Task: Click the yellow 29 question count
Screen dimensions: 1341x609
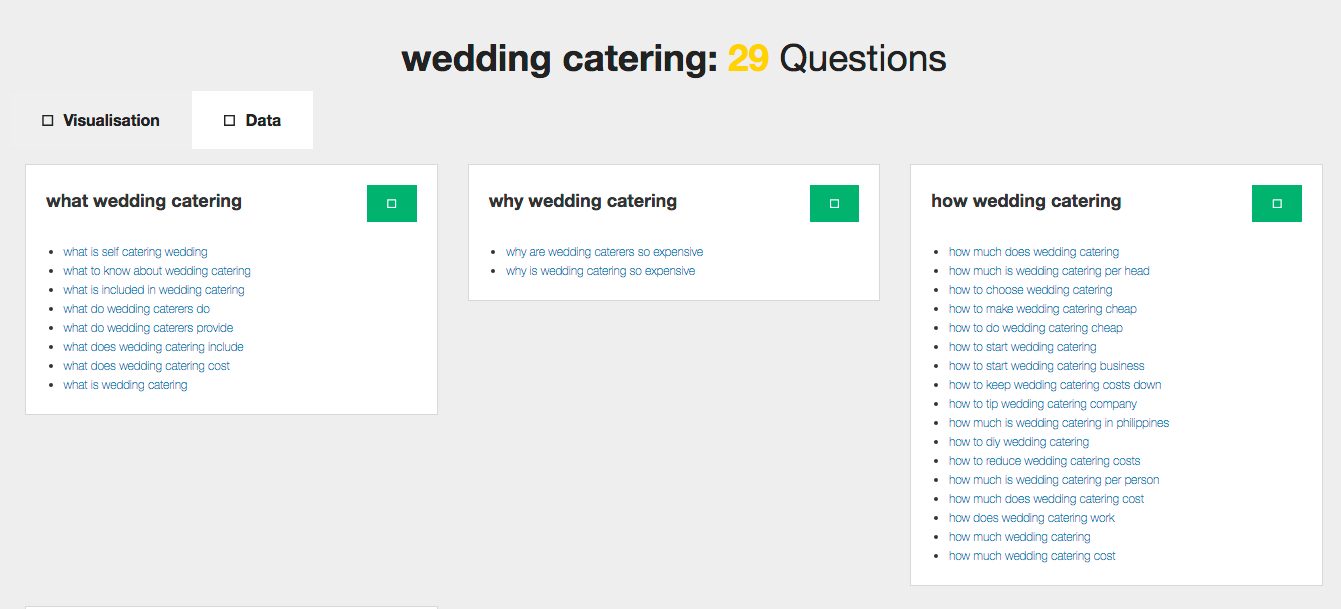Action: click(748, 58)
